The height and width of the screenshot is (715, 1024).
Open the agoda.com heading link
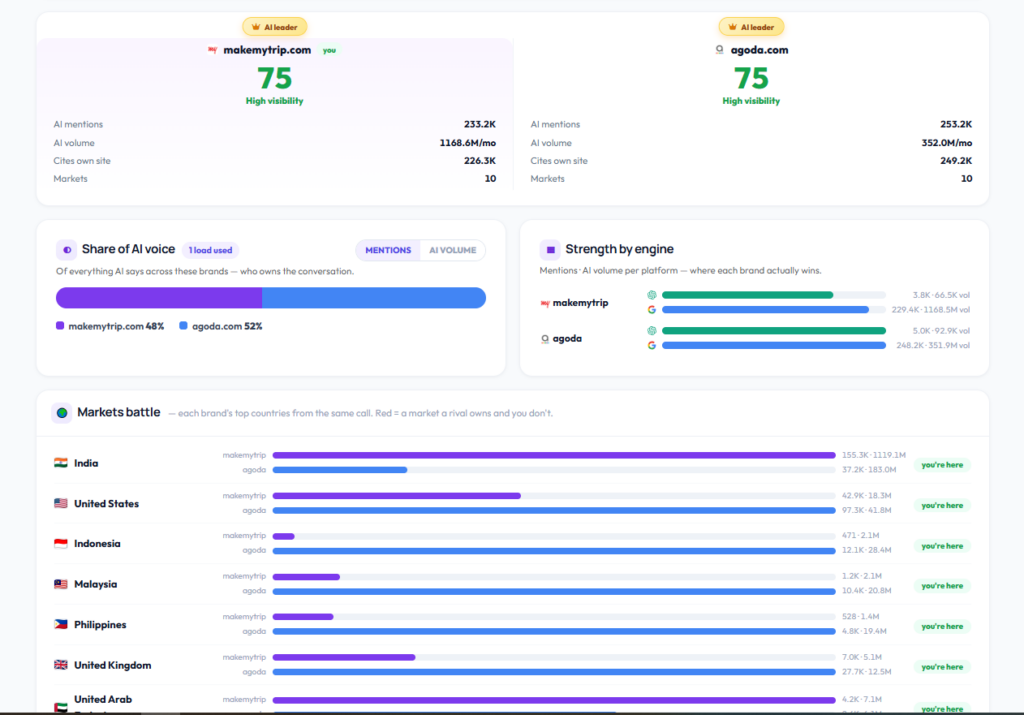759,50
